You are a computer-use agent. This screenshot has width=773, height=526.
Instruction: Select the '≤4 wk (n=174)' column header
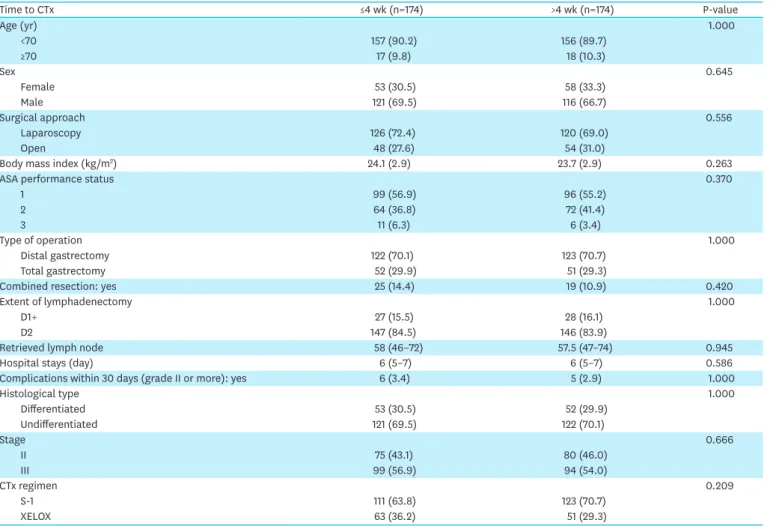tap(391, 10)
